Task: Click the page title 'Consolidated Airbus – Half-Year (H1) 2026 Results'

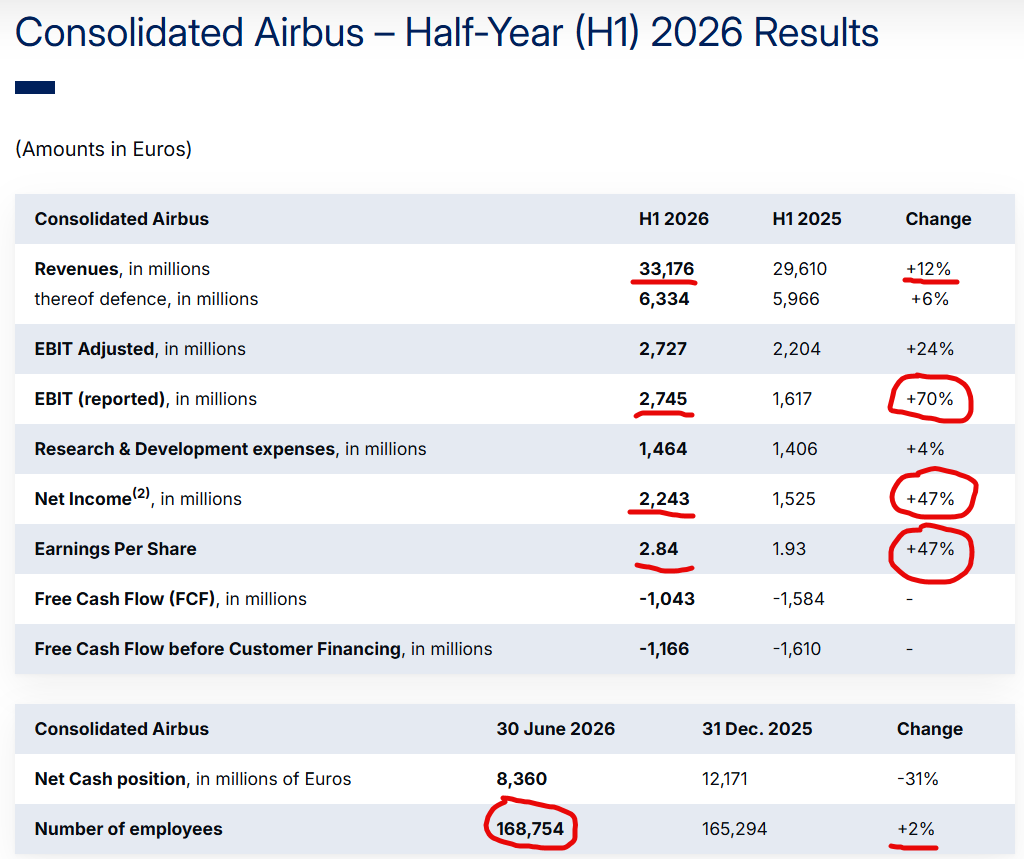Action: (x=447, y=33)
